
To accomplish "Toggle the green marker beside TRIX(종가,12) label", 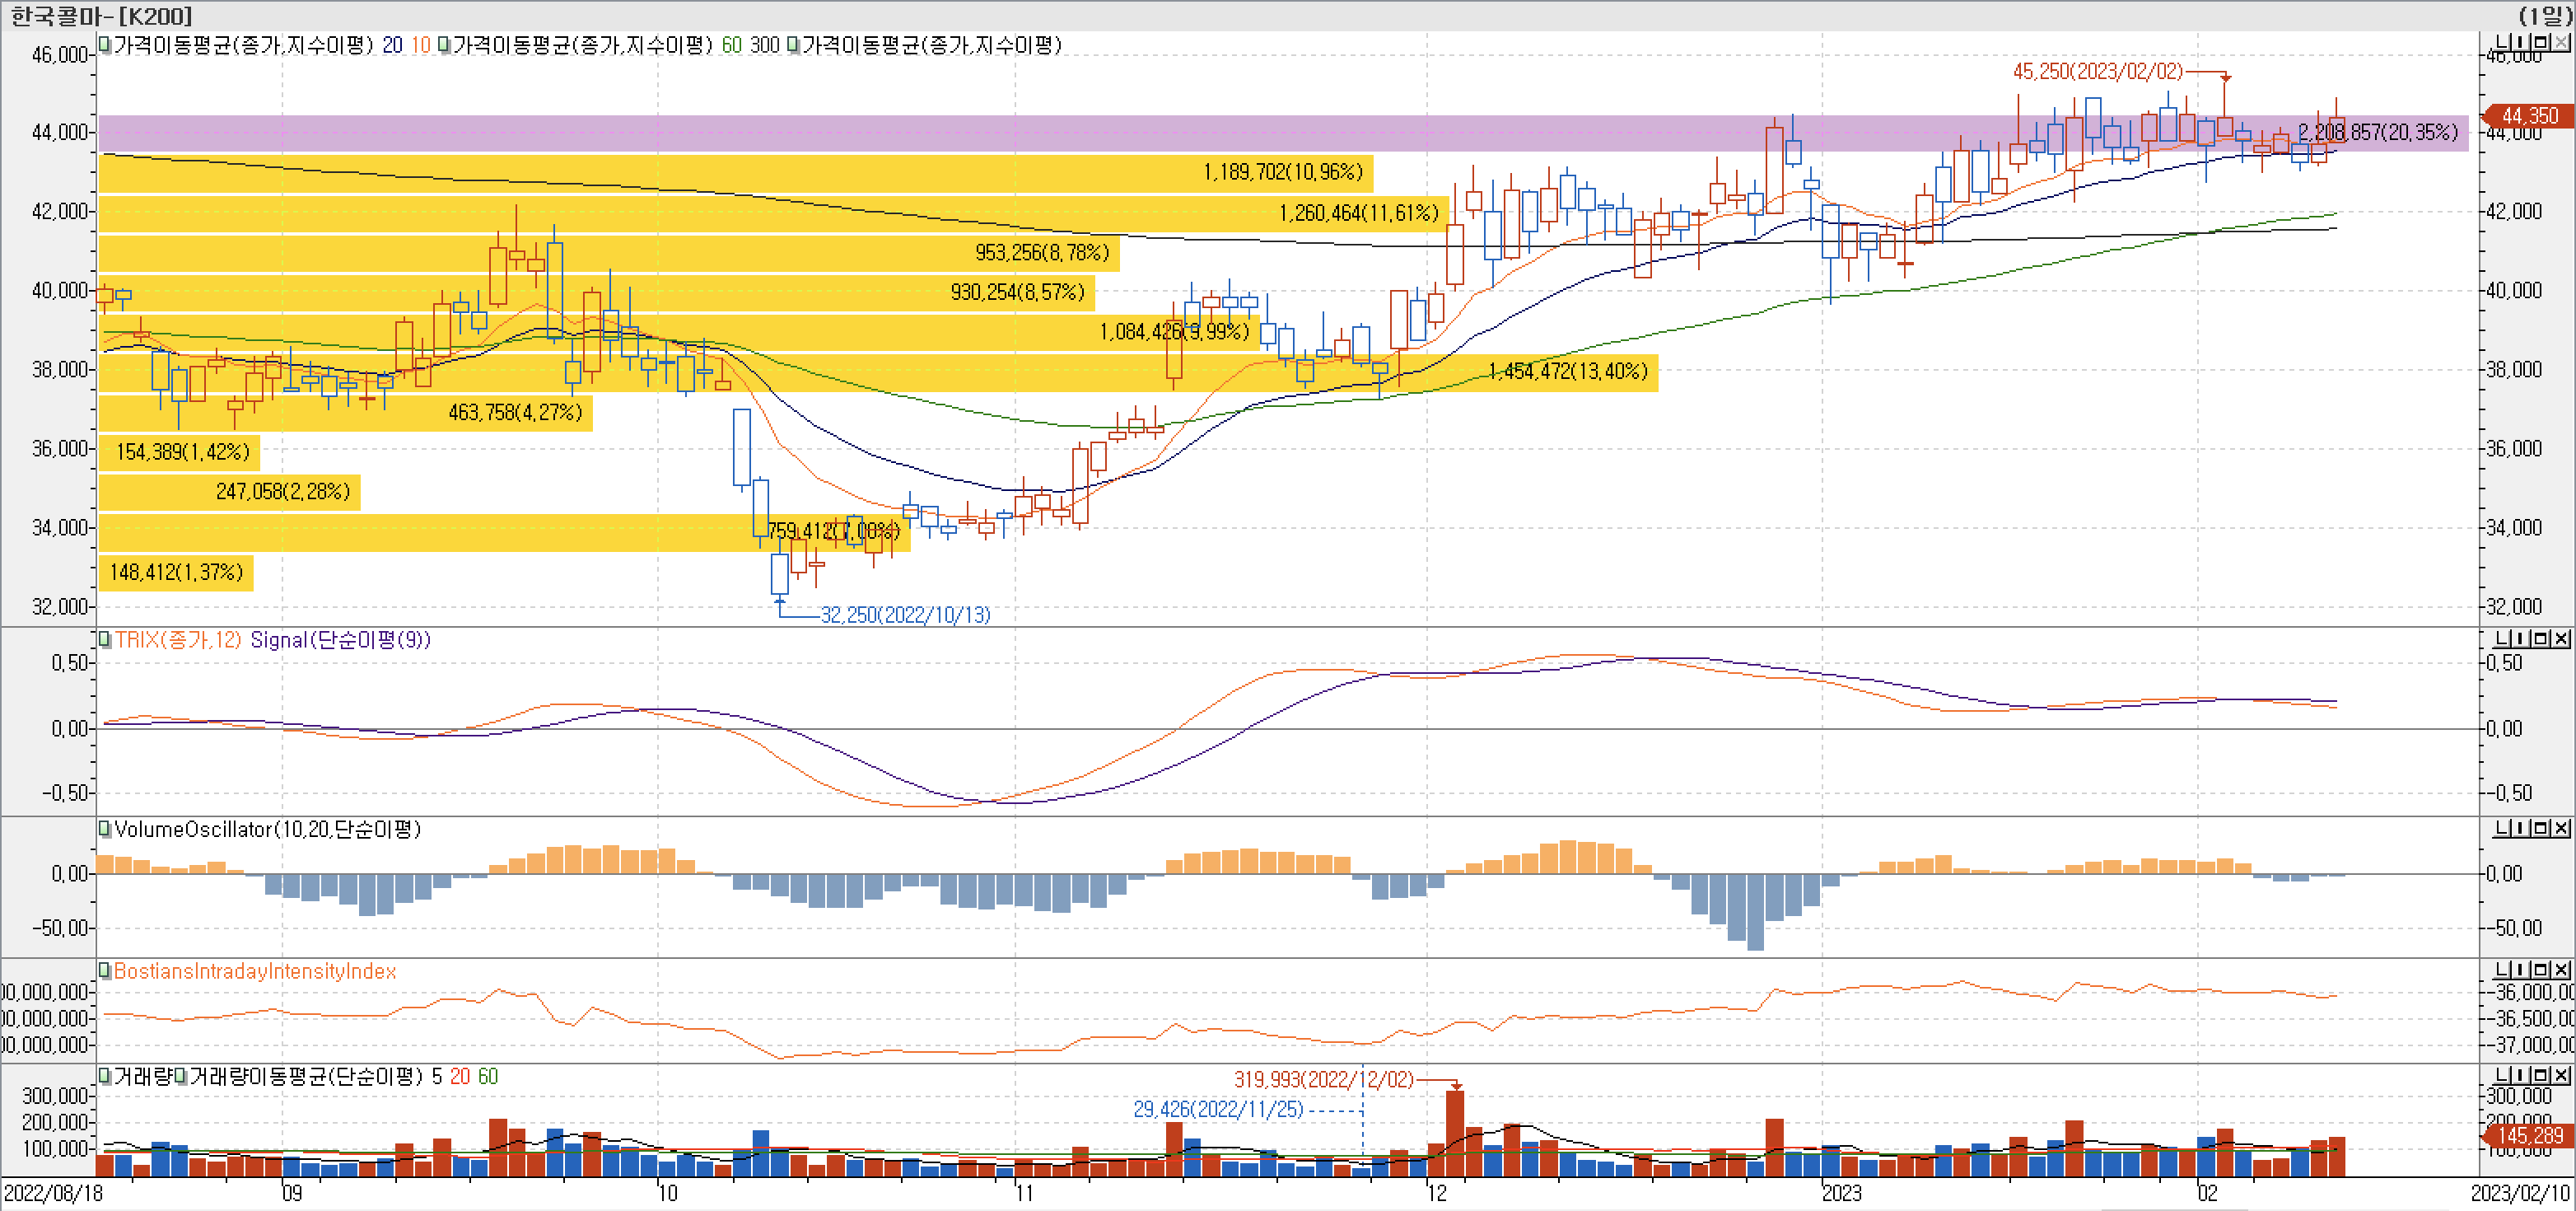I will point(105,639).
